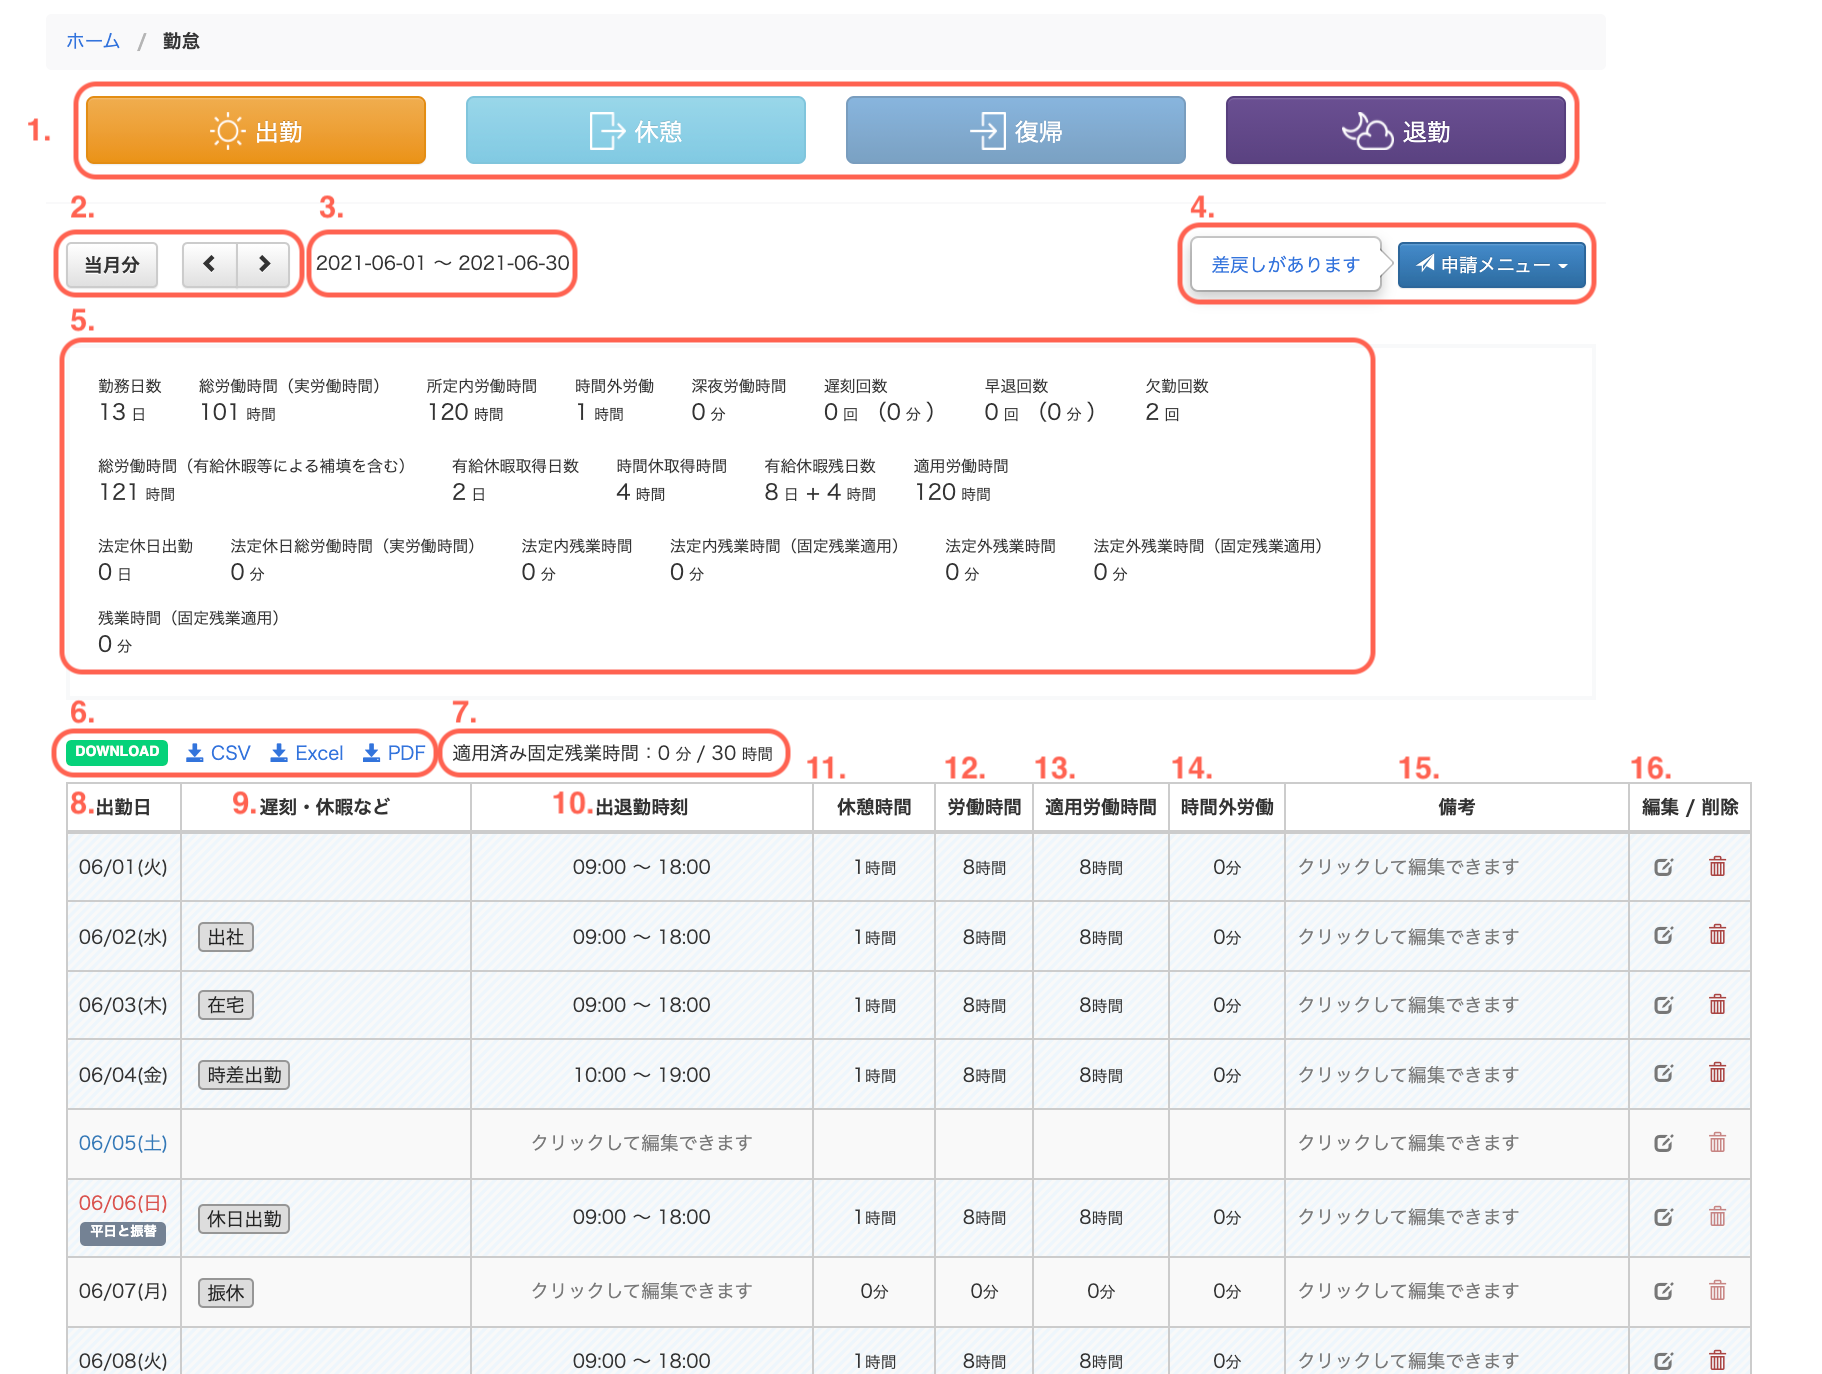Viewport: 1822px width, 1374px height.
Task: Edit the 06/05(土) clock time cell
Action: [x=641, y=1143]
